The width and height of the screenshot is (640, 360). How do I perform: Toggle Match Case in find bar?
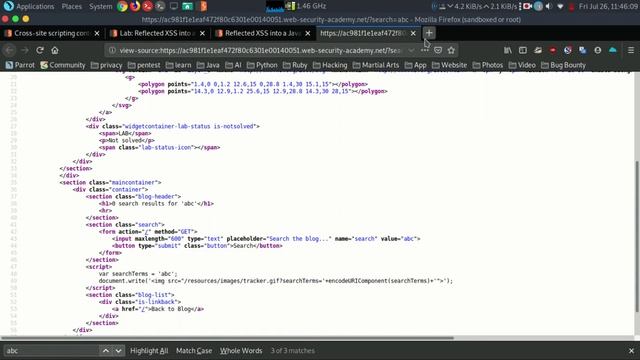[194, 351]
